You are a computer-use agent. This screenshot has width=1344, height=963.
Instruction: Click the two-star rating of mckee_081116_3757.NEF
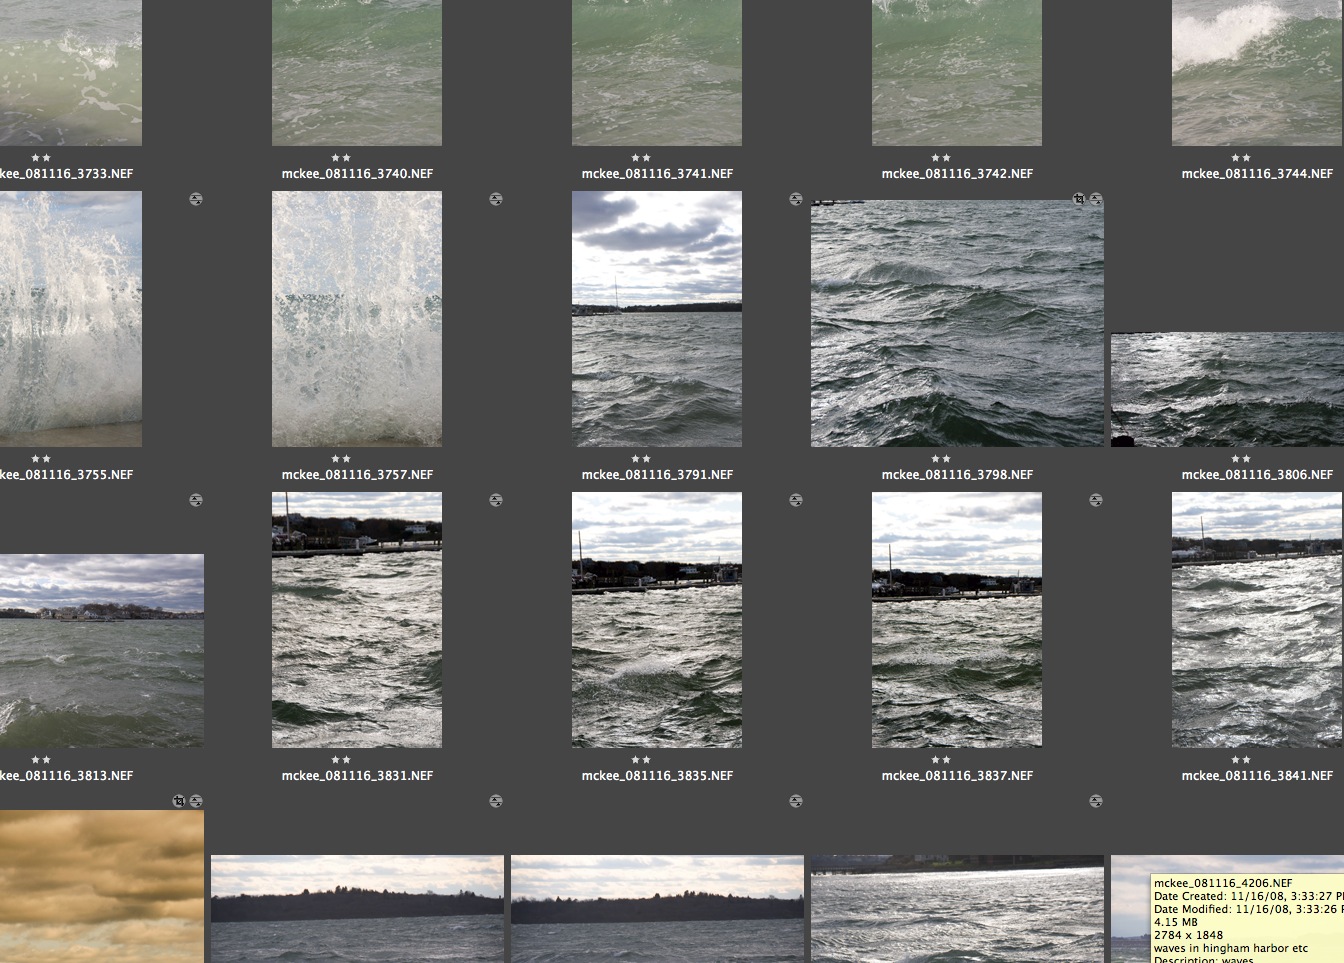click(341, 459)
